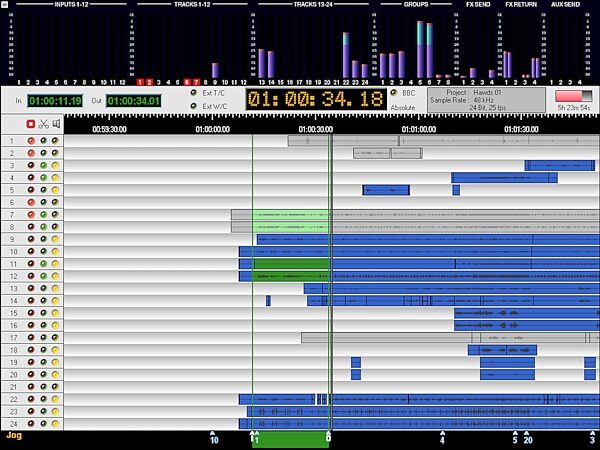Toggle the BBC option indicator

(x=394, y=93)
